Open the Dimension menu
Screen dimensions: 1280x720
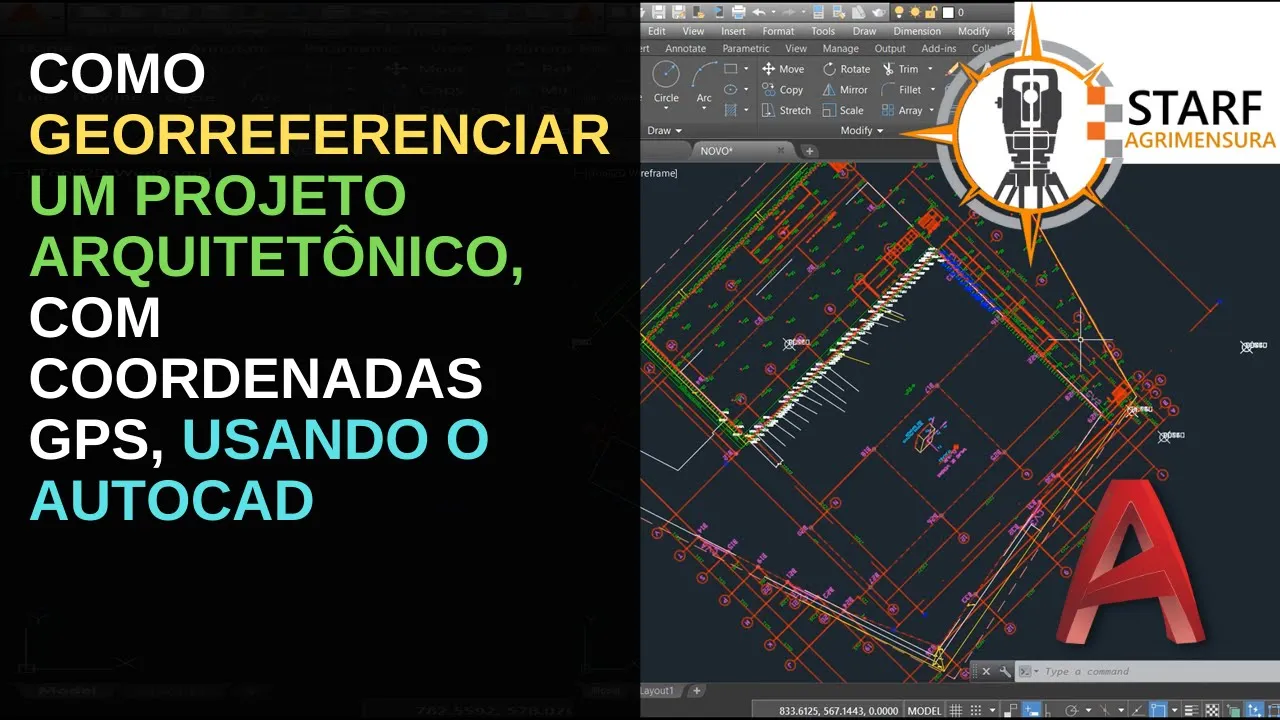point(917,31)
